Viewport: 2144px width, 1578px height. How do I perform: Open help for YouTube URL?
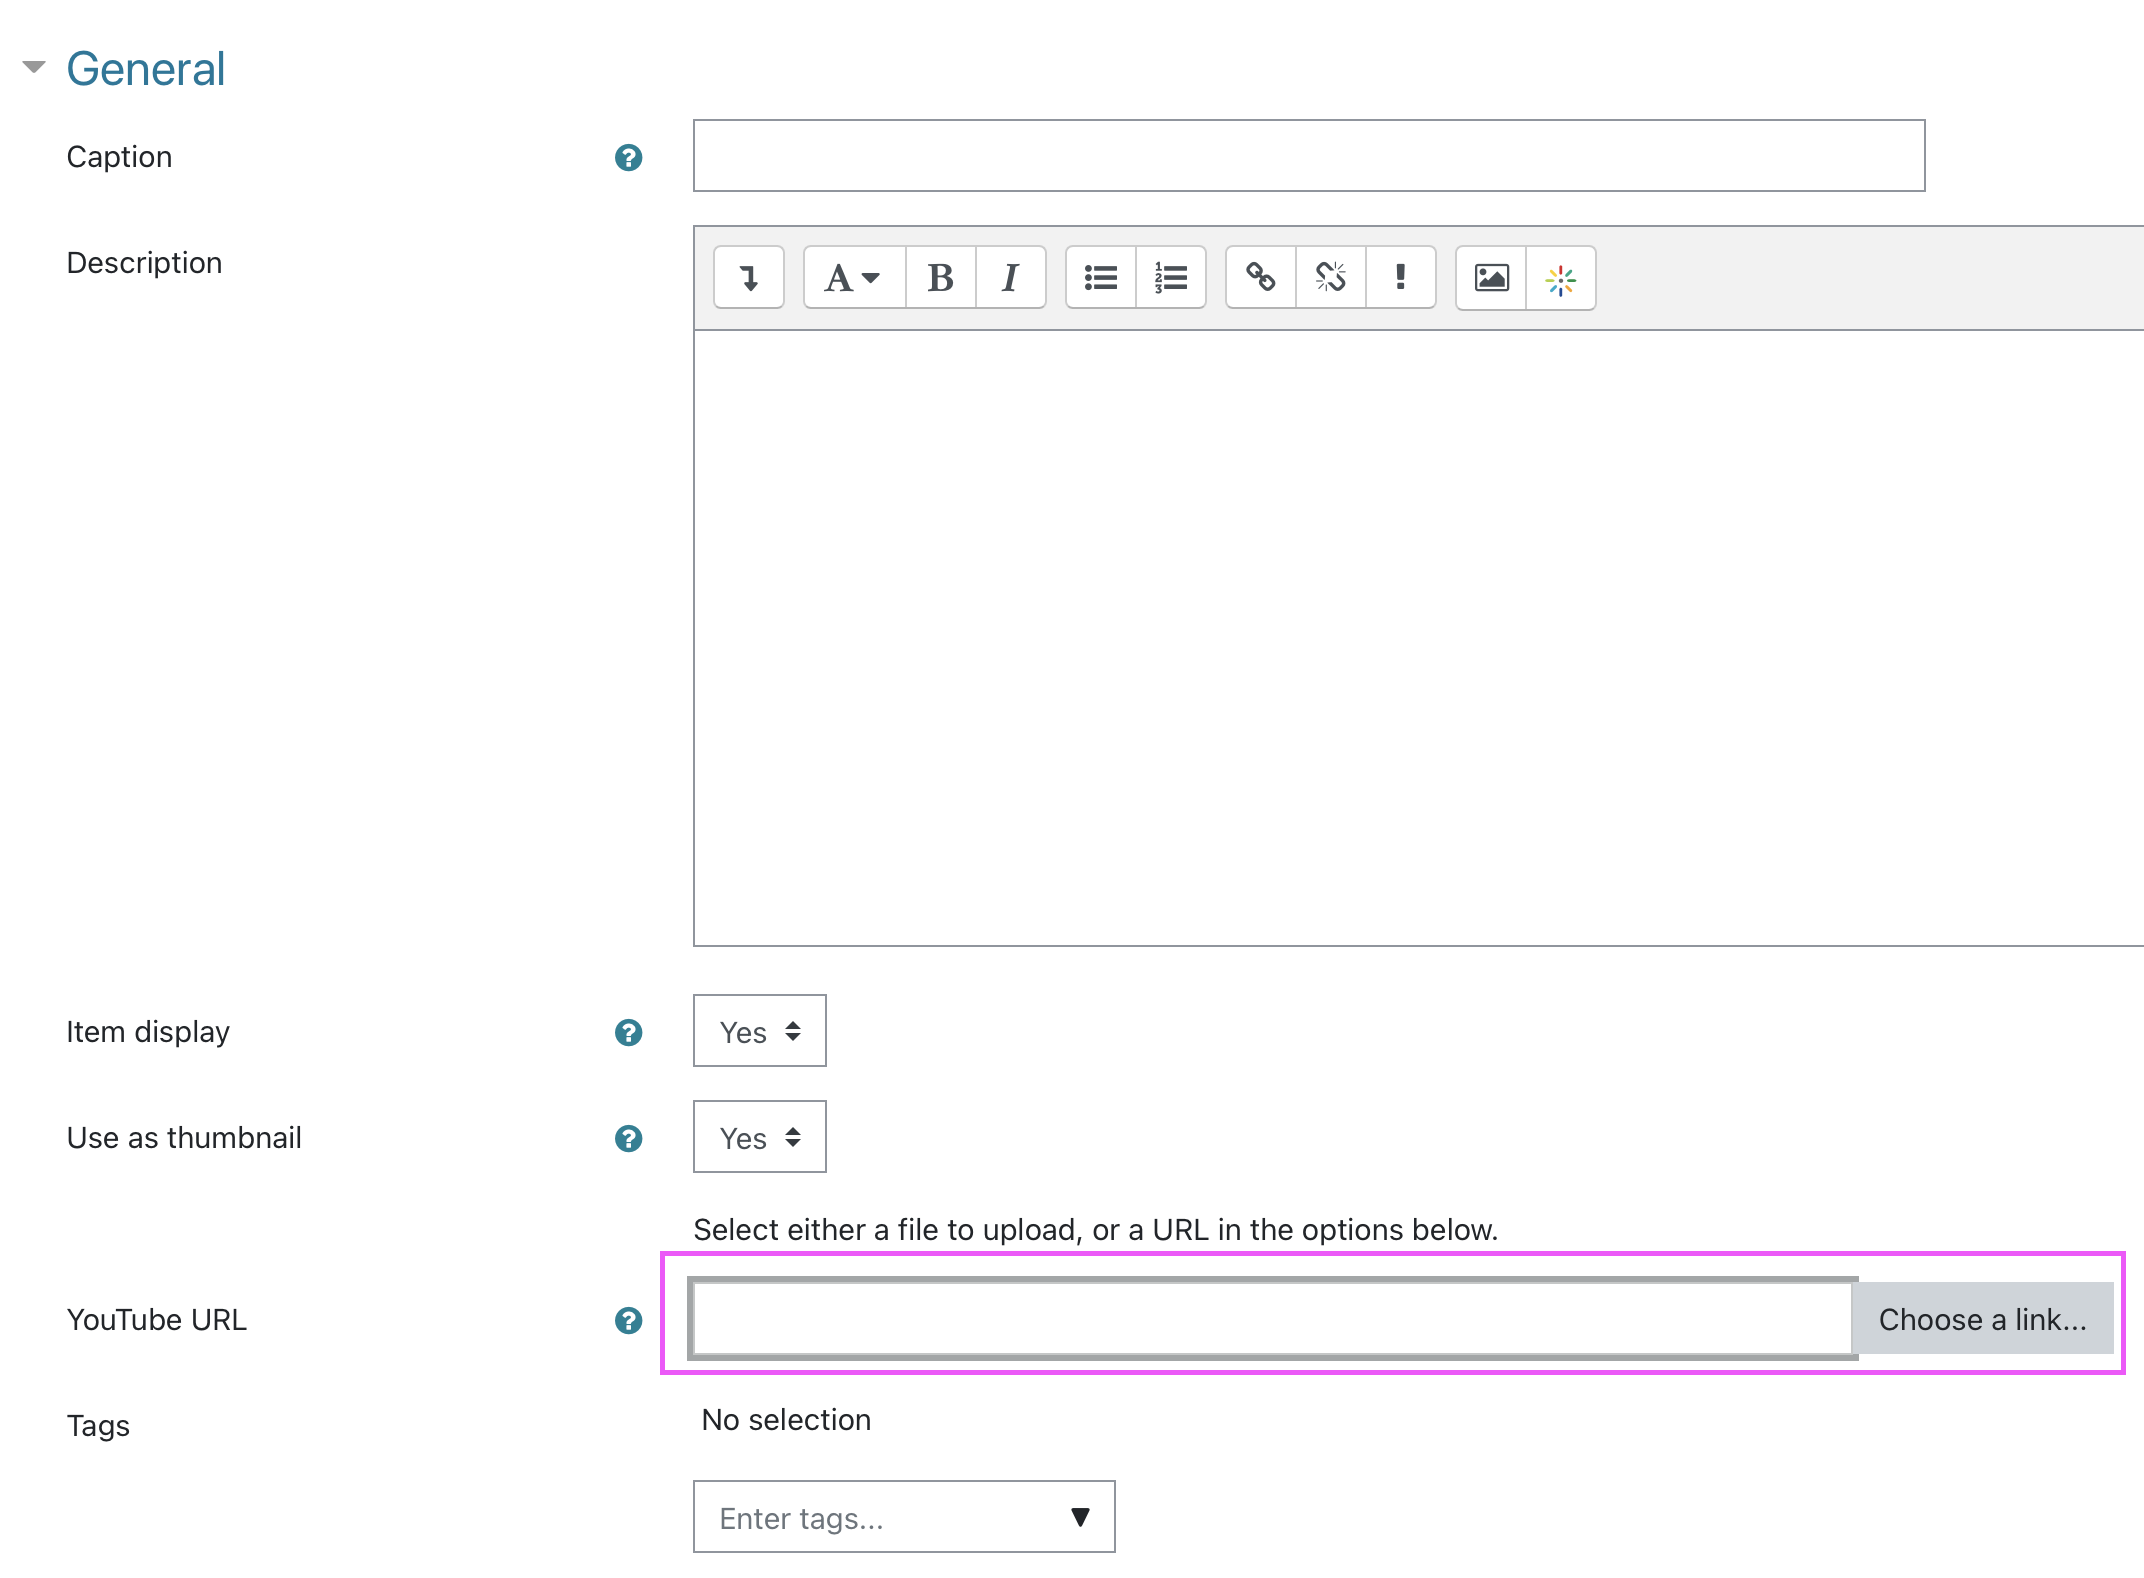628,1320
